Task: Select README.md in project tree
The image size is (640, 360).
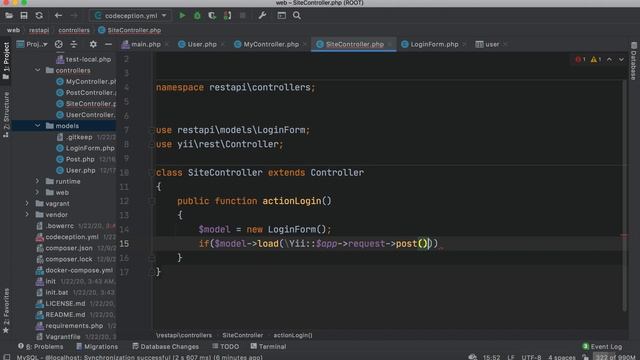Action: 61,315
